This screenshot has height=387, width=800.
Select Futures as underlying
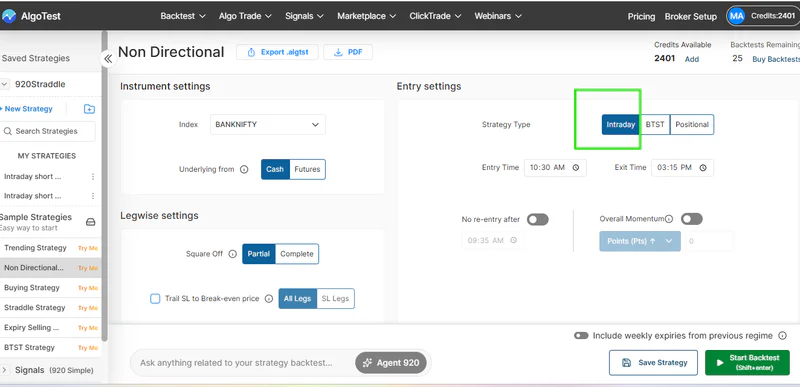click(307, 169)
